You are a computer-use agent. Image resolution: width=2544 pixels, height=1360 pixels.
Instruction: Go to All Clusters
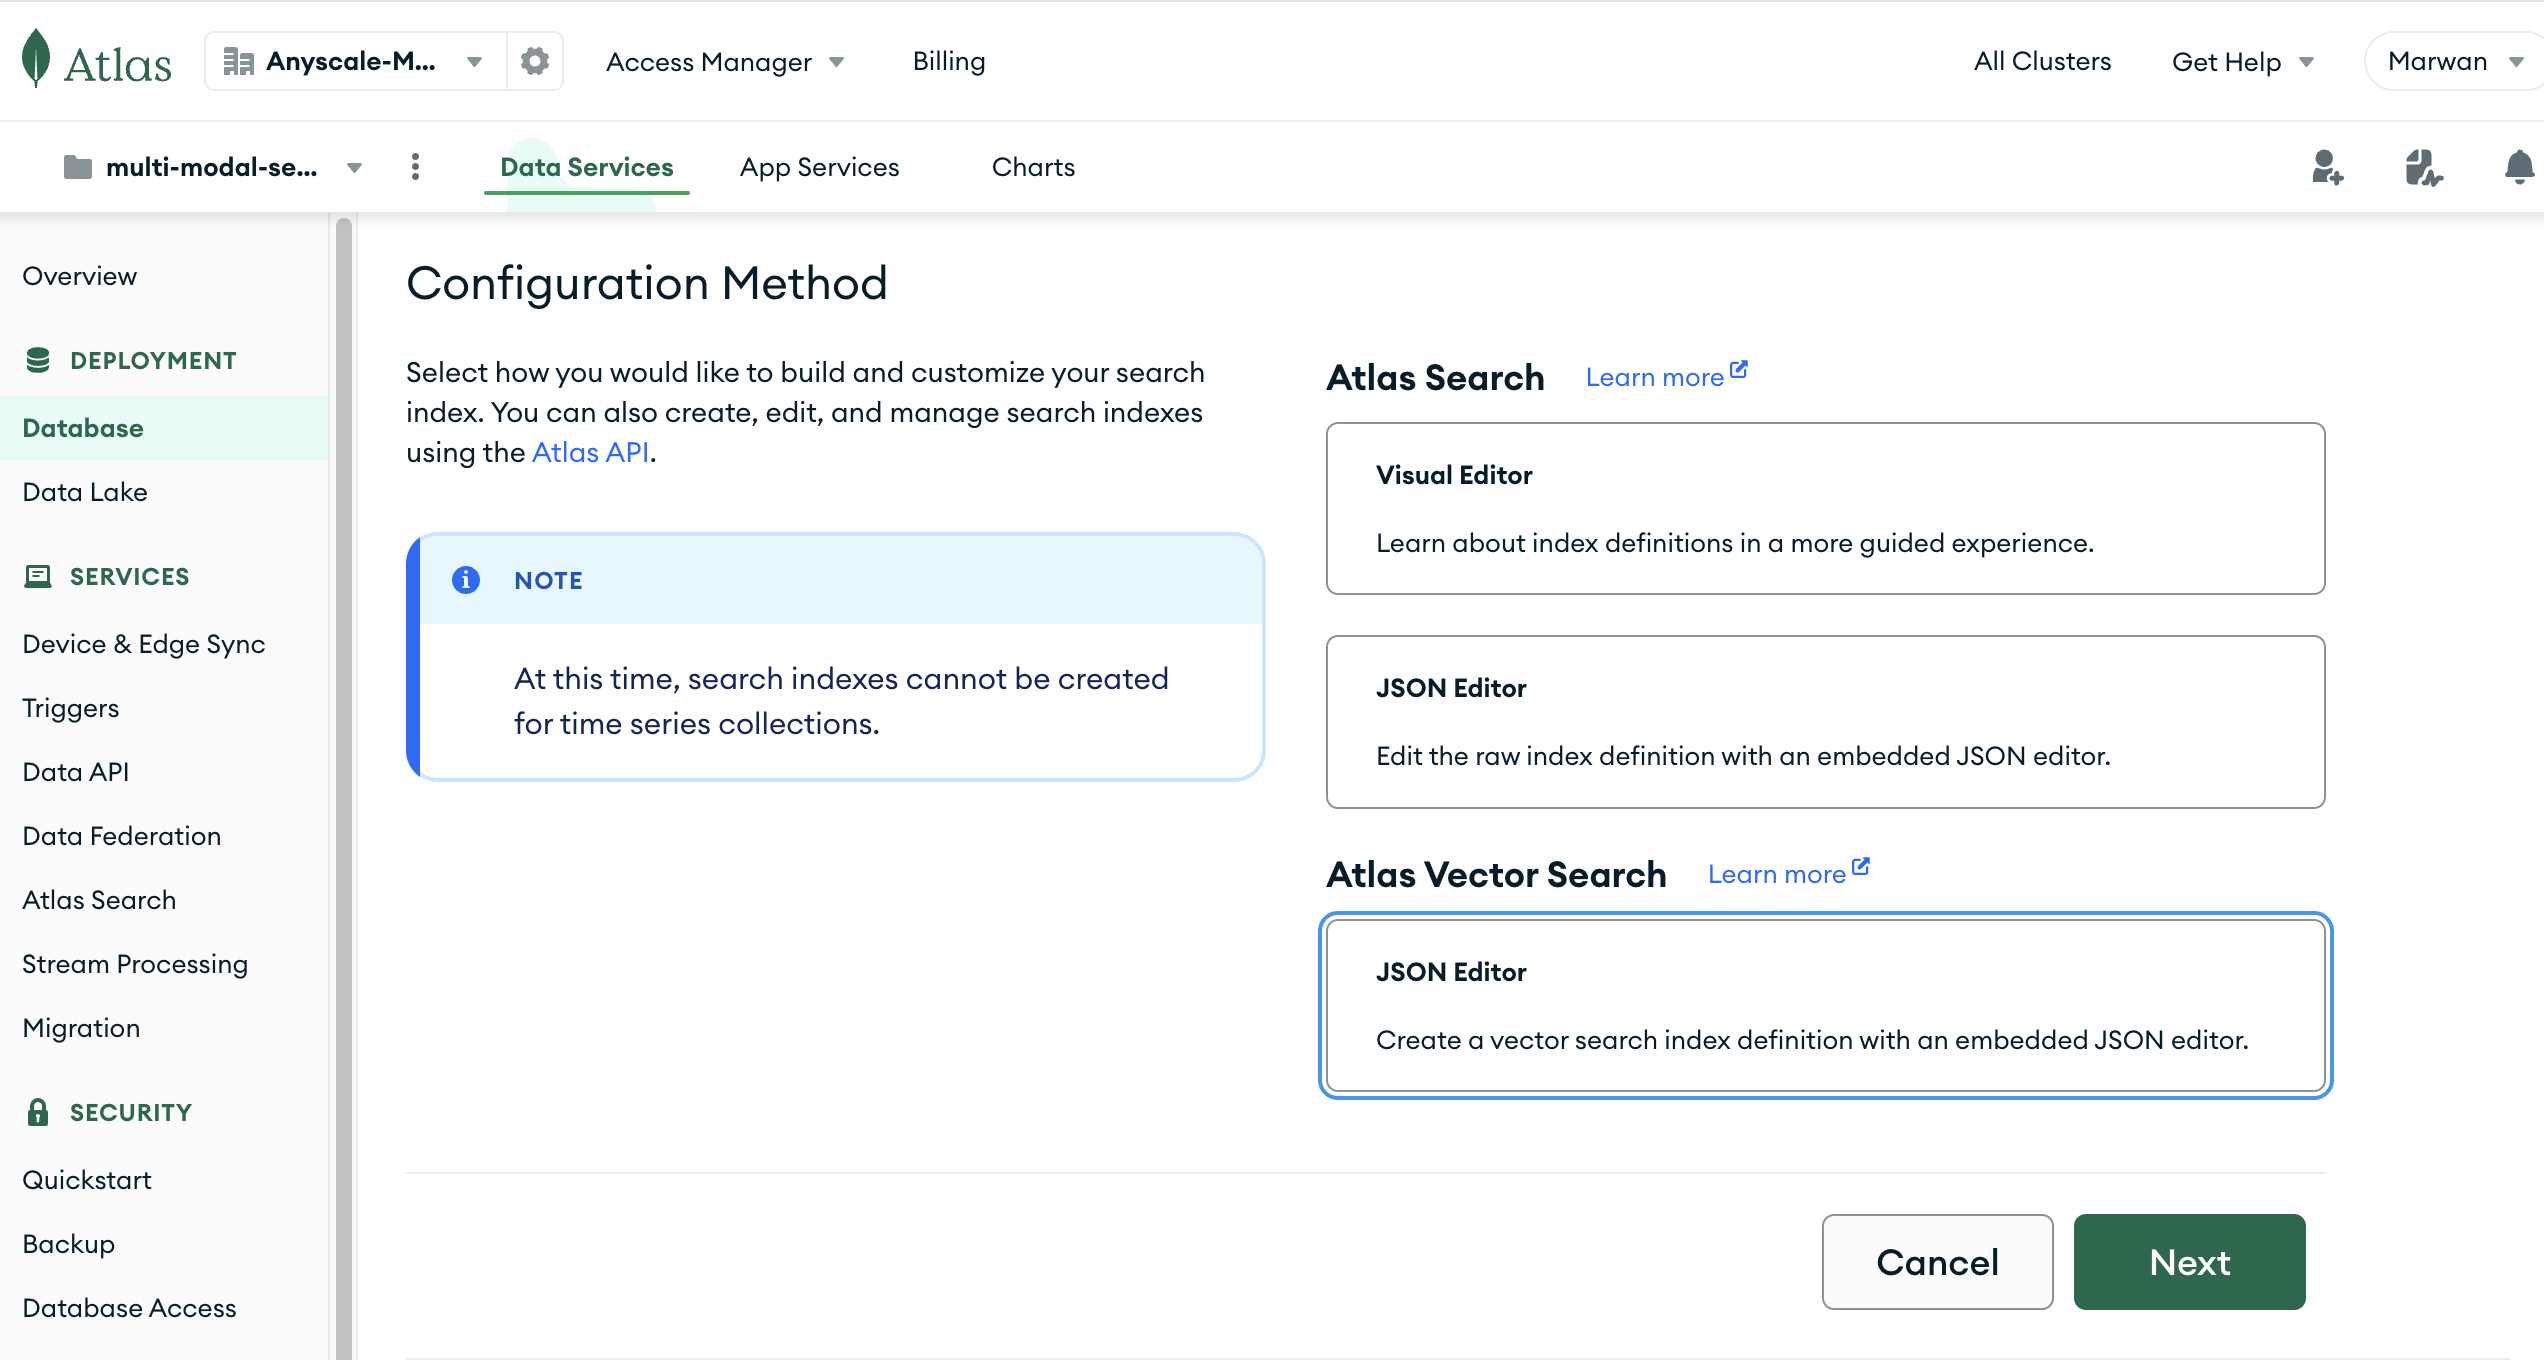coord(2042,61)
